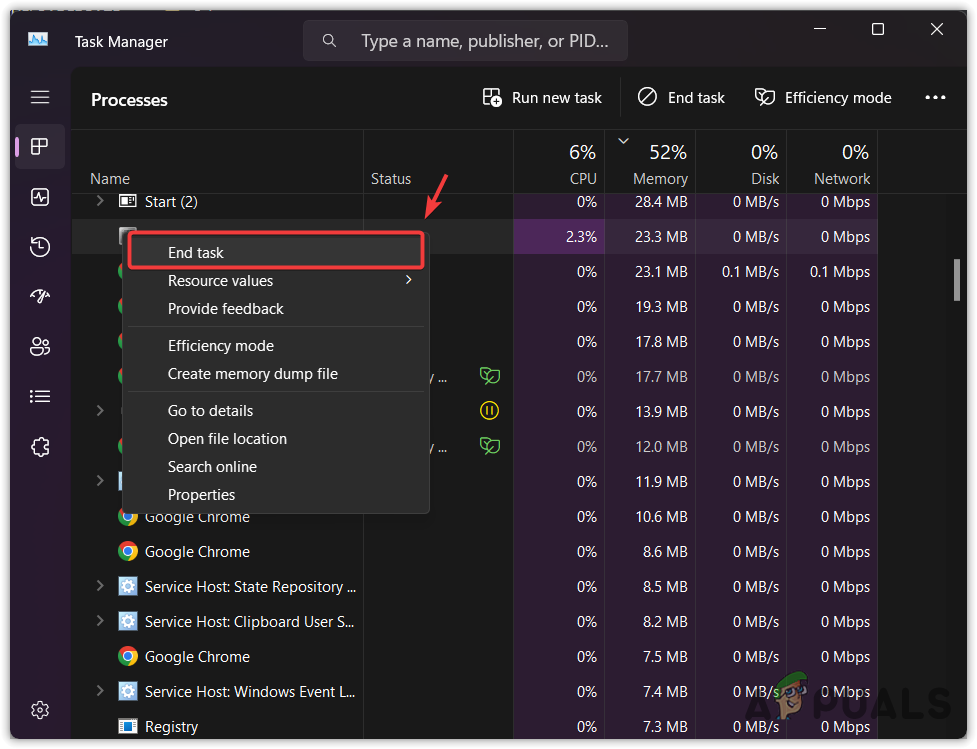The height and width of the screenshot is (749, 977).
Task: Open Task Manager settings gear
Action: pos(40,710)
